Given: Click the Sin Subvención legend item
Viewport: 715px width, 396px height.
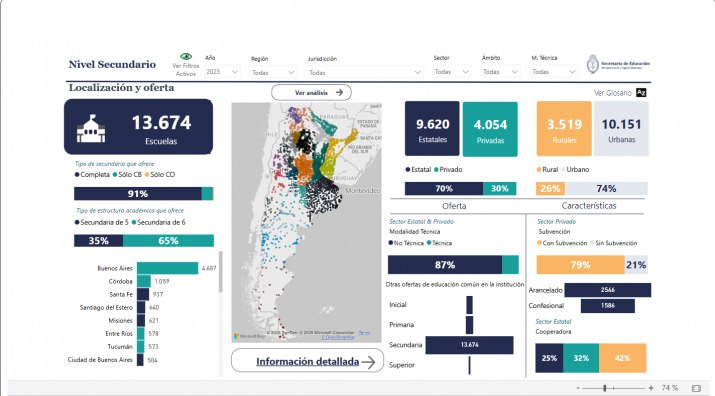Looking at the screenshot, I should click(x=614, y=243).
